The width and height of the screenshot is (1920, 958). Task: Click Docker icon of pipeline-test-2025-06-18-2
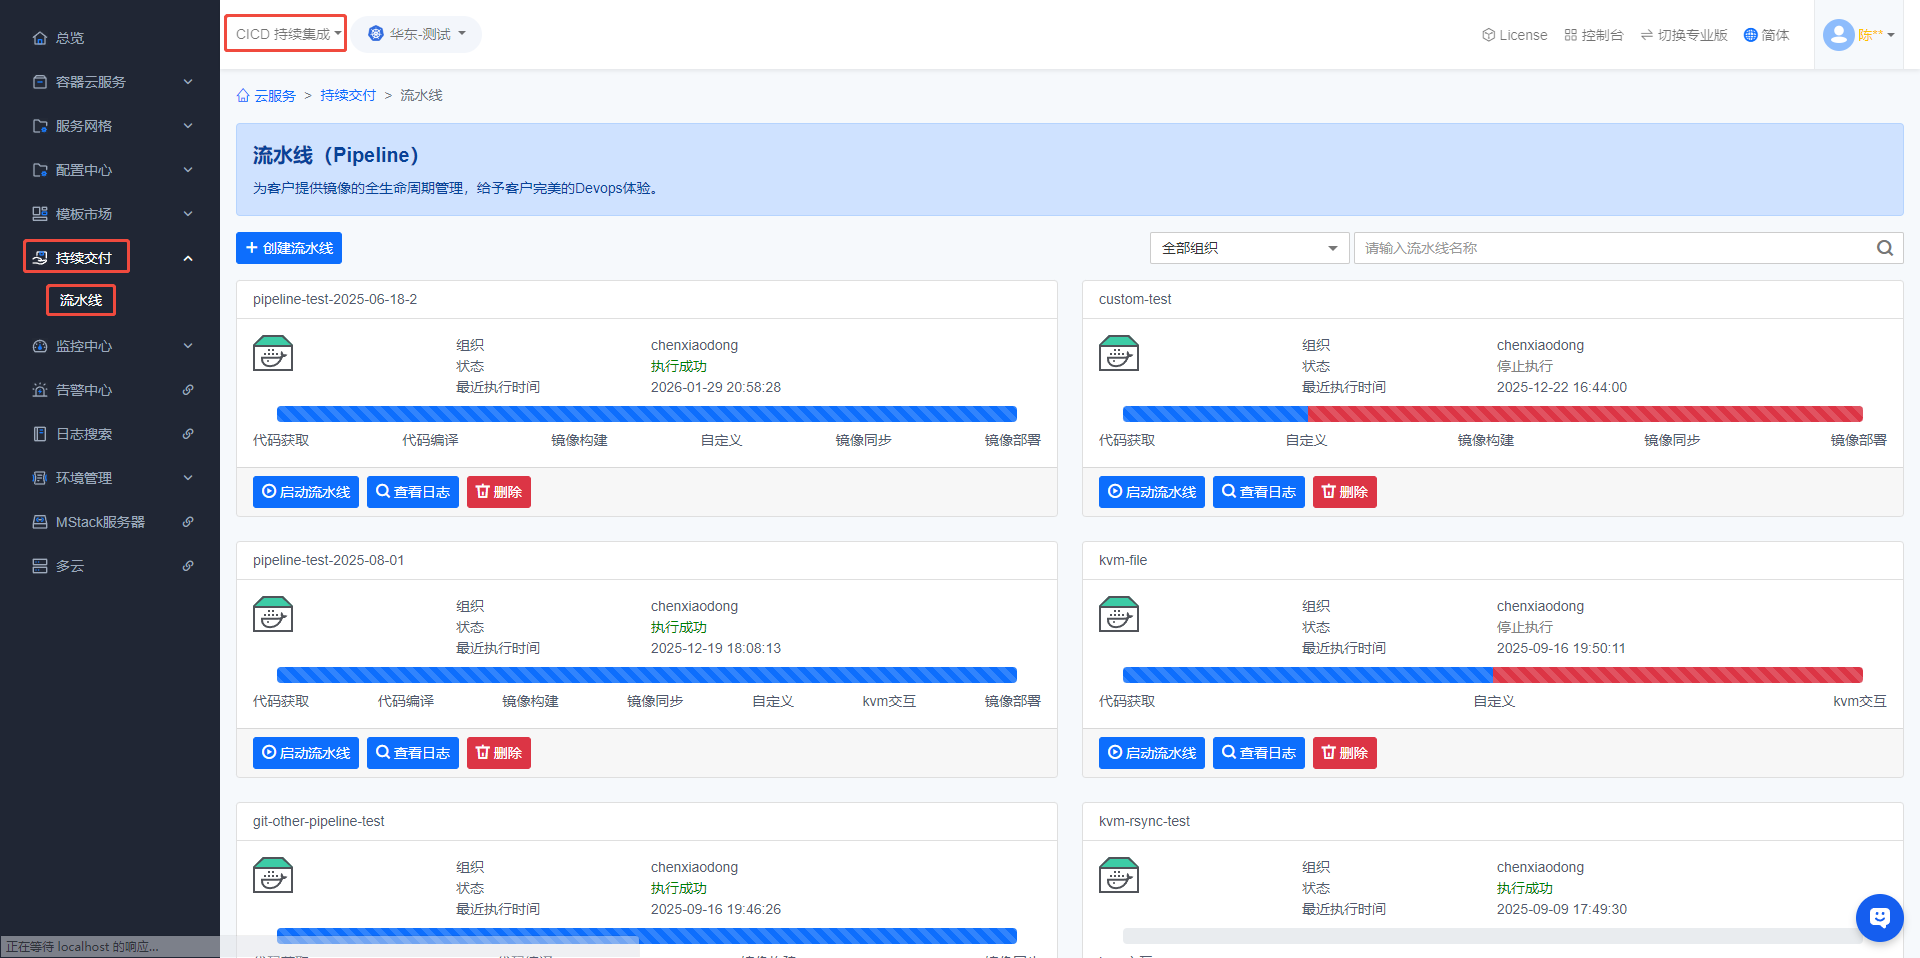[x=273, y=354]
